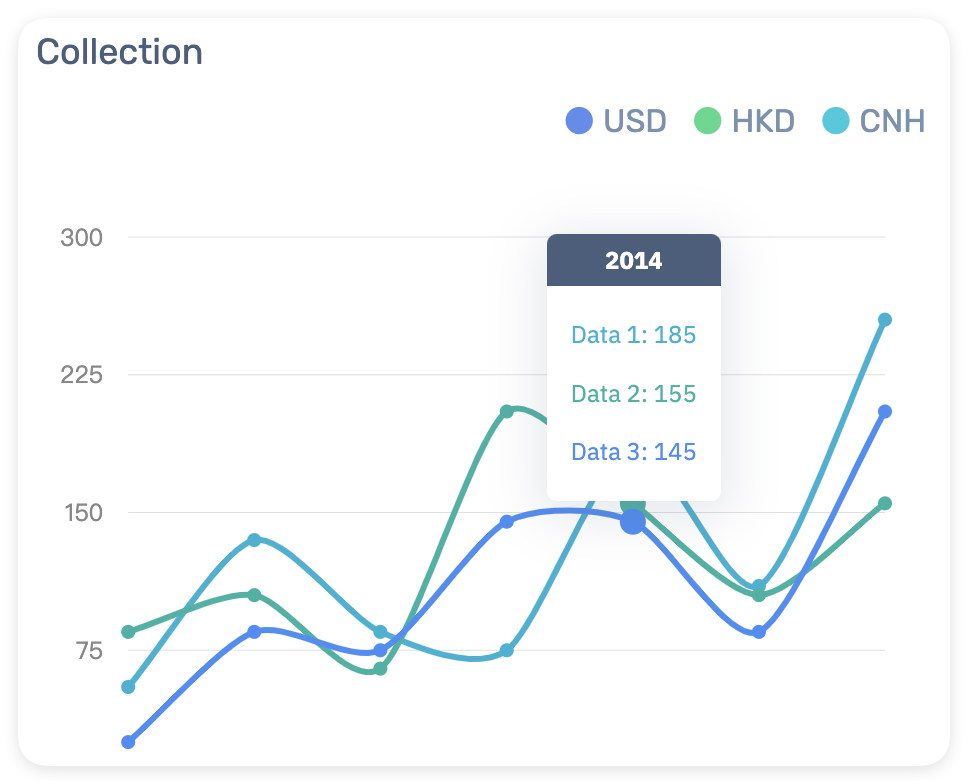Click the CNH legend label
This screenshot has height=784, width=968.
point(892,121)
